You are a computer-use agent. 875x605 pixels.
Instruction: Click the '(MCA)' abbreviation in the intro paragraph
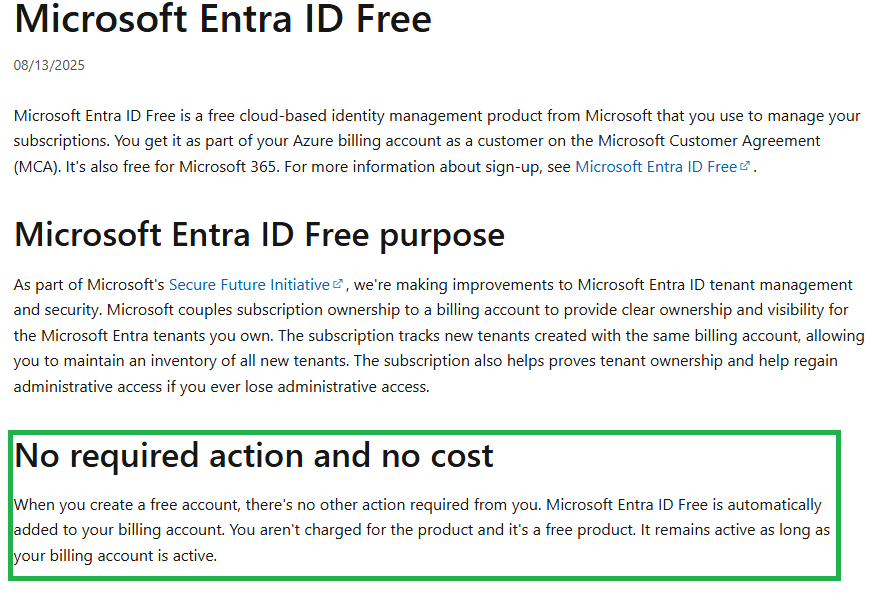point(37,167)
